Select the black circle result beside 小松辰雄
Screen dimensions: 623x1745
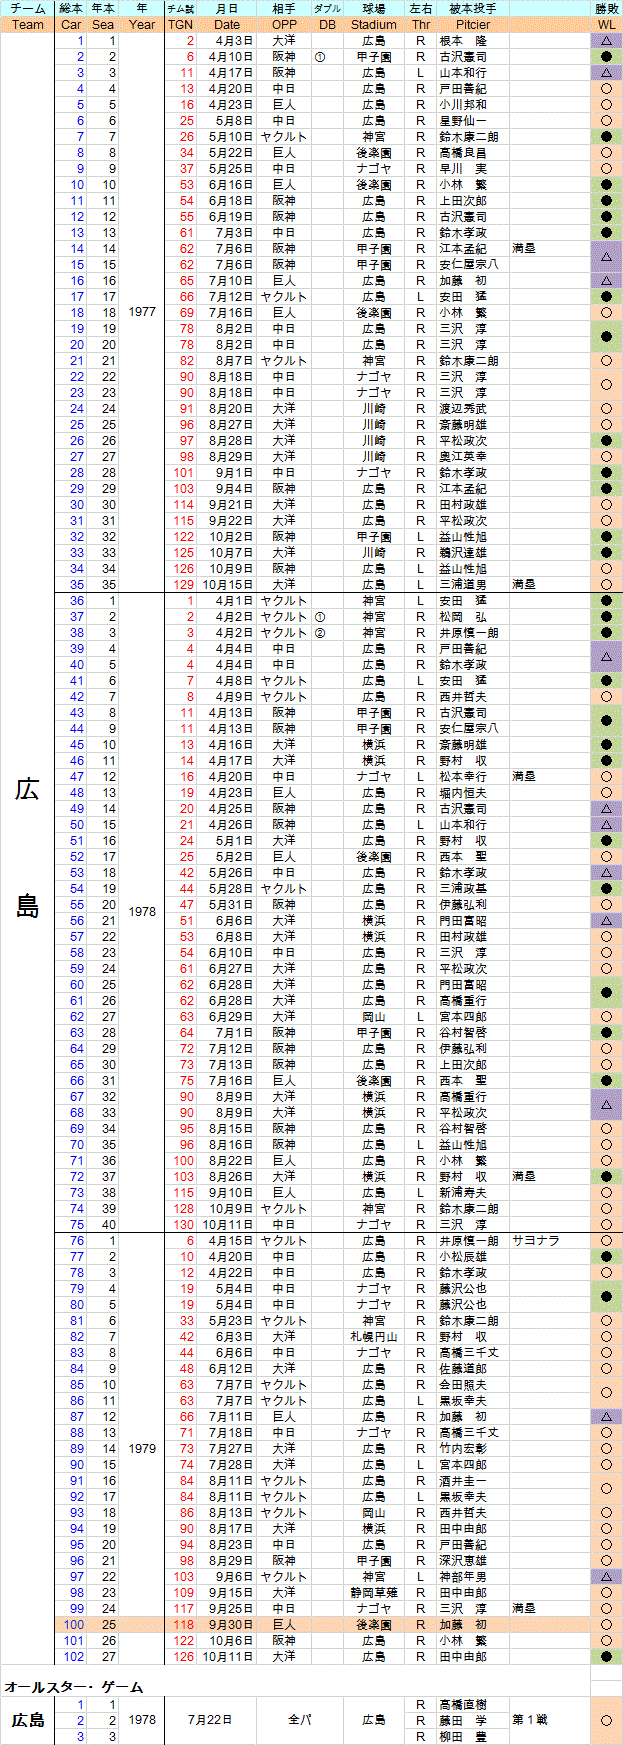click(x=606, y=1257)
